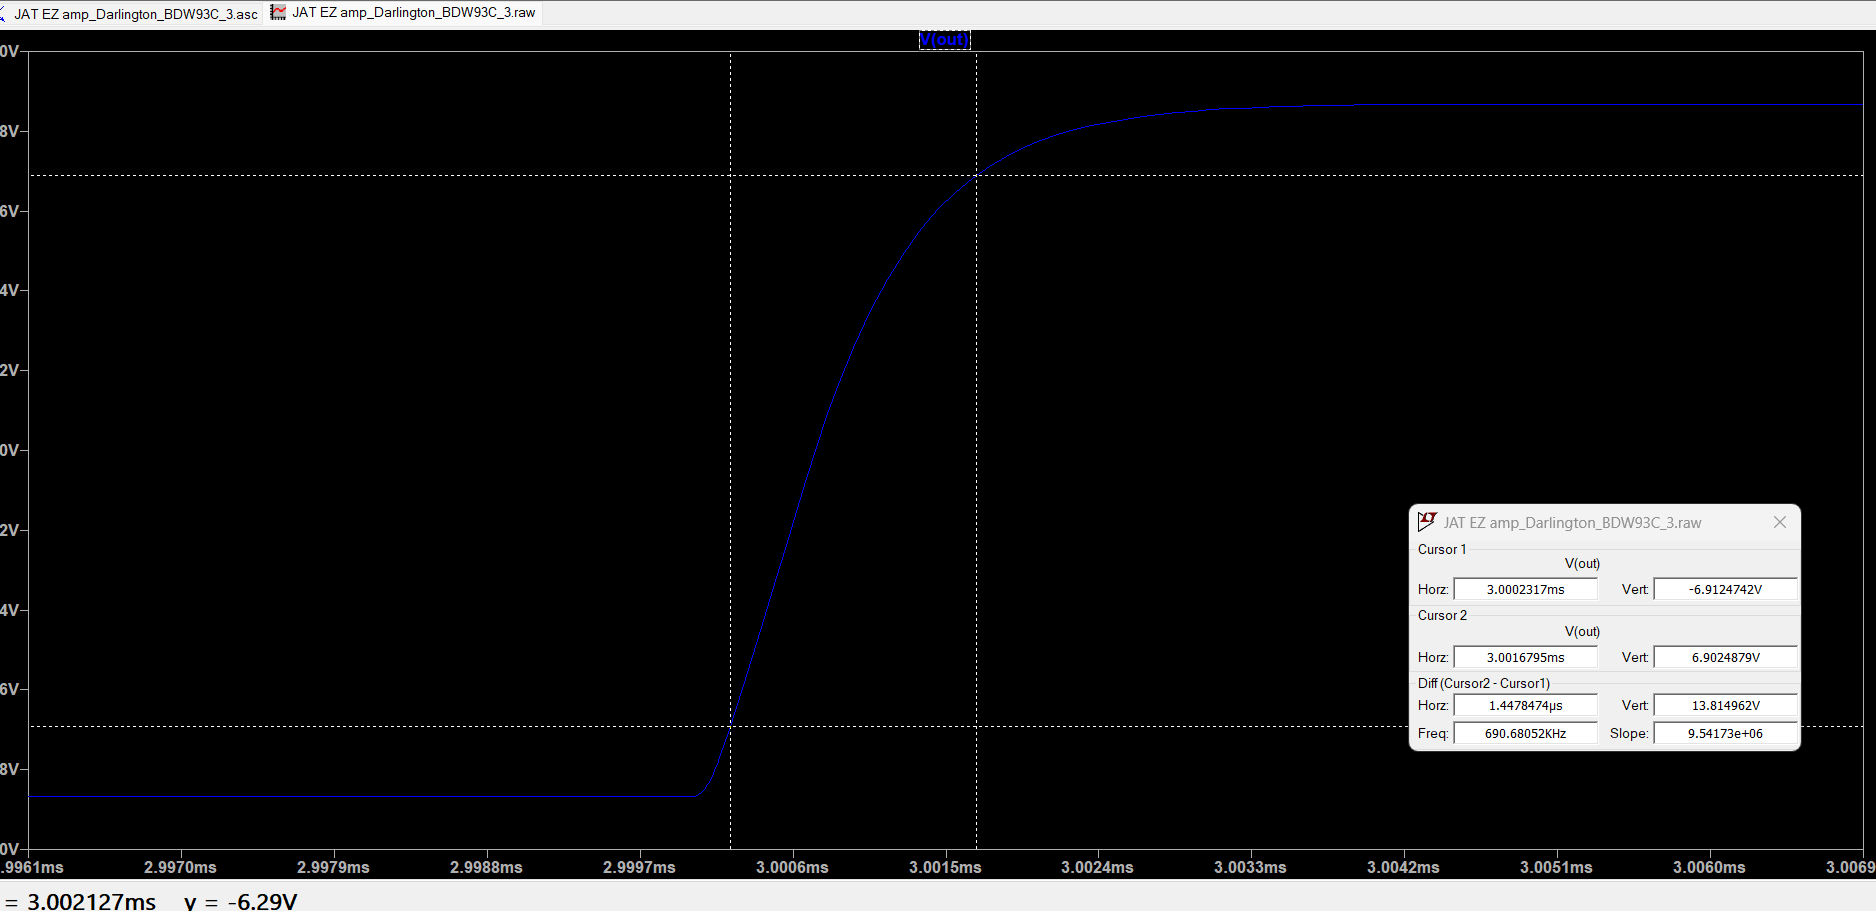The height and width of the screenshot is (911, 1876).
Task: Click the 3.0060ms time axis label
Action: click(x=1709, y=867)
